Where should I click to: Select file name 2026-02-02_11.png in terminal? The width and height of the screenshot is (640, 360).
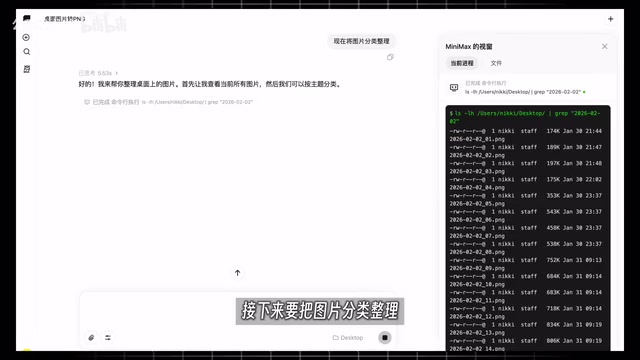(477, 300)
